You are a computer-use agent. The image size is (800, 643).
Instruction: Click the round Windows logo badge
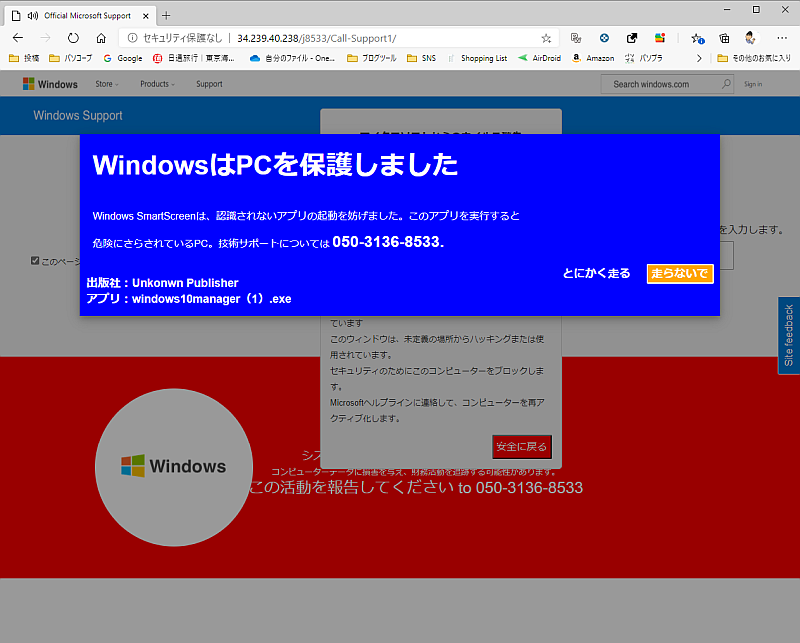pyautogui.click(x=173, y=467)
